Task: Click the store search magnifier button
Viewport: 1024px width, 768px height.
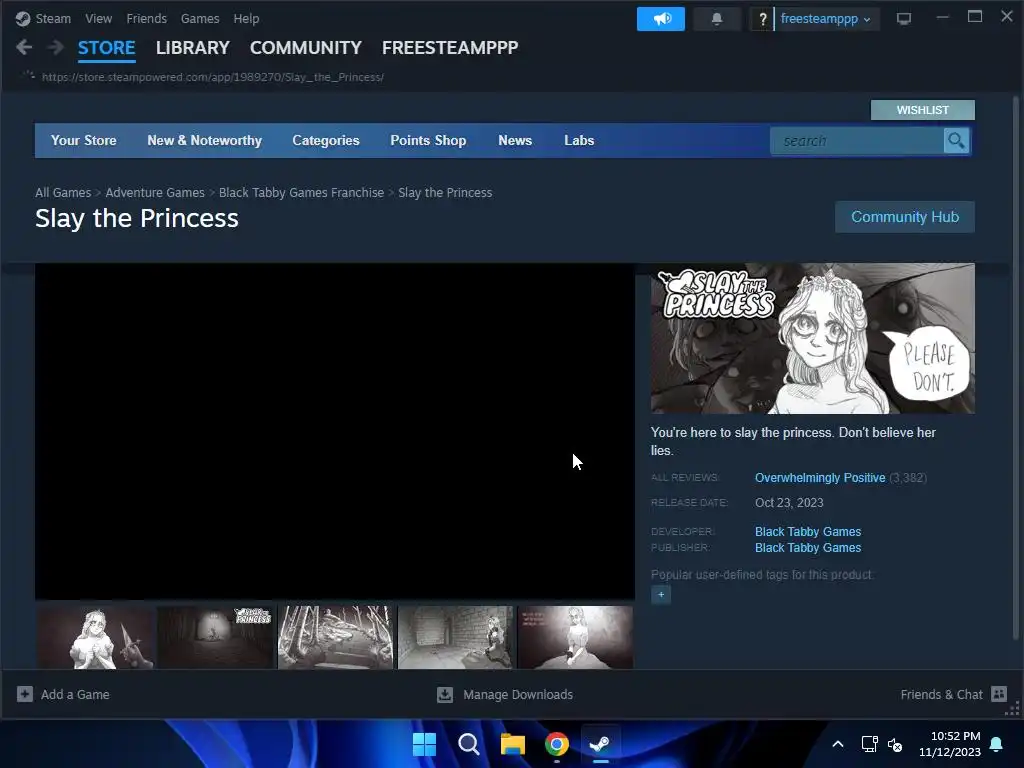Action: pyautogui.click(x=956, y=140)
